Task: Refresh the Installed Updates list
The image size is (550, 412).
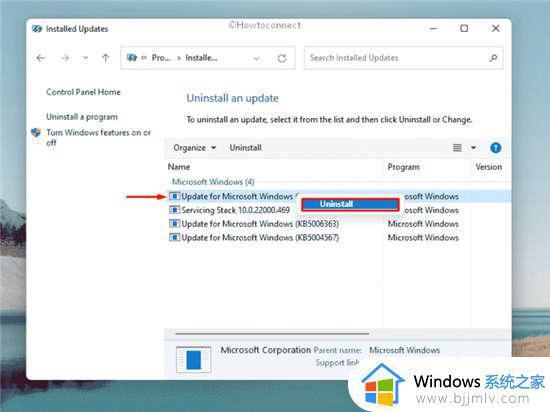Action: 282,58
